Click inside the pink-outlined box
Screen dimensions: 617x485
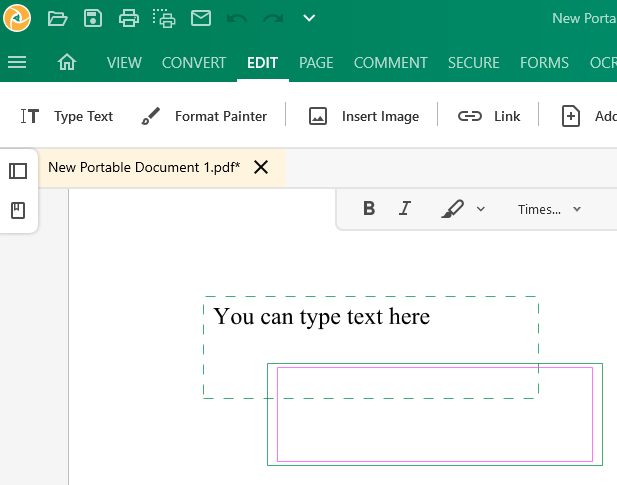(435, 414)
